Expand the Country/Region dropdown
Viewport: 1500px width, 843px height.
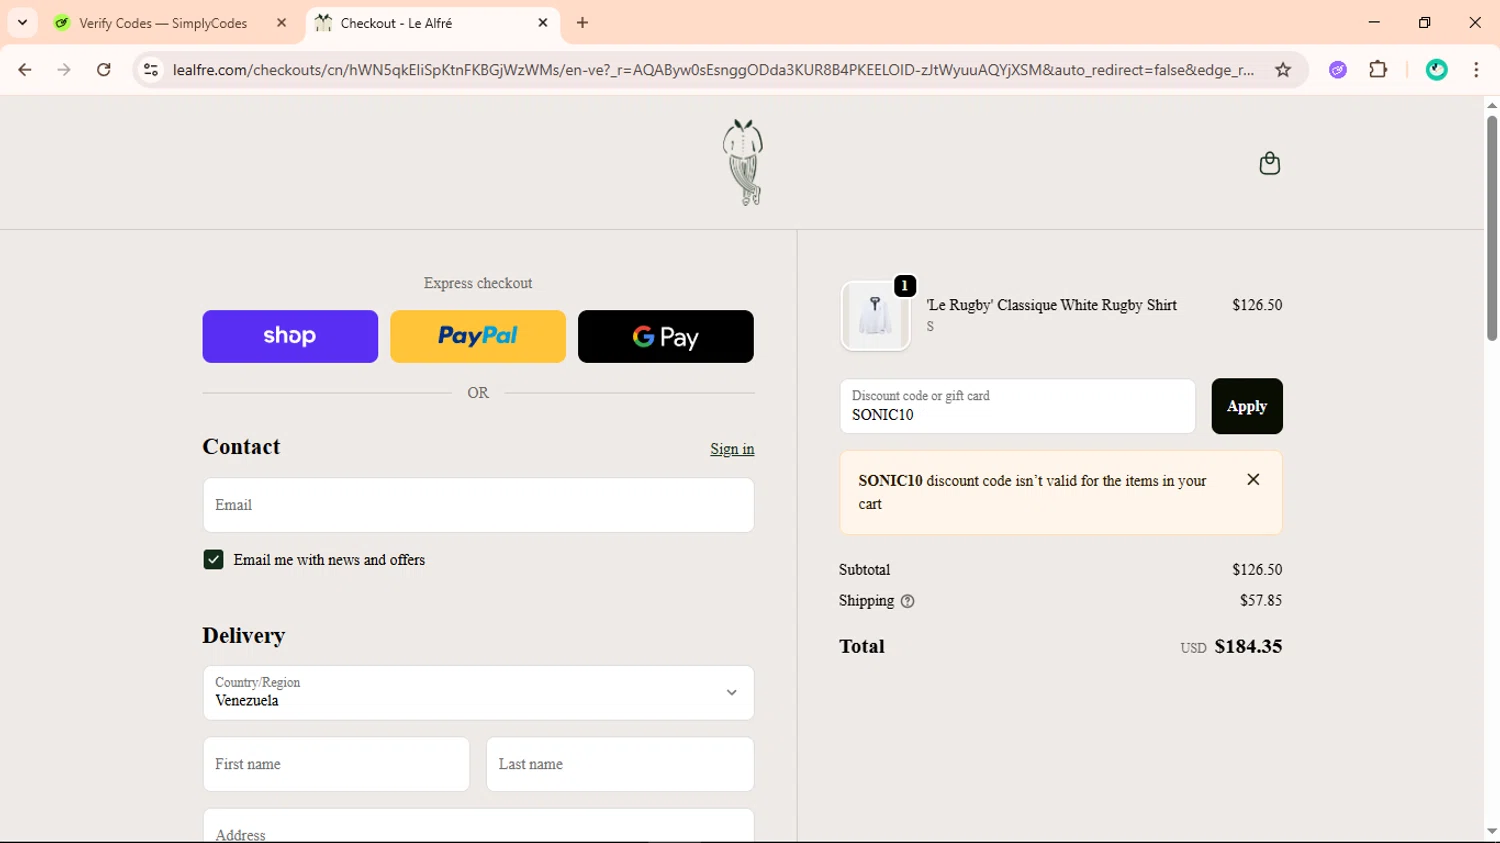[x=478, y=693]
